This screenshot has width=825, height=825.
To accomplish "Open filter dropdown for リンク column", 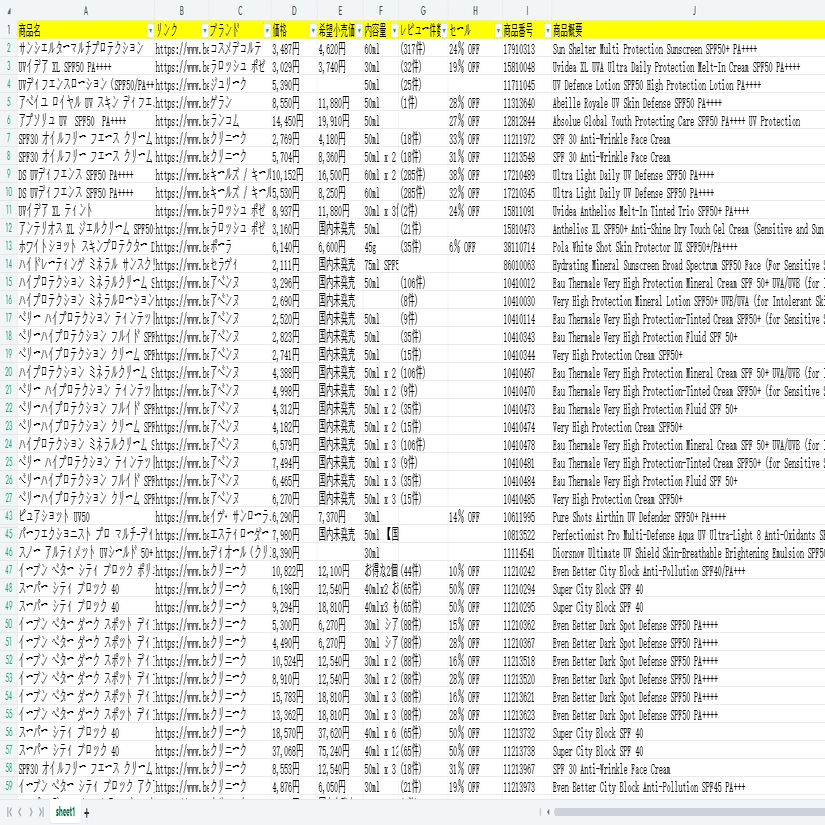I will [205, 31].
